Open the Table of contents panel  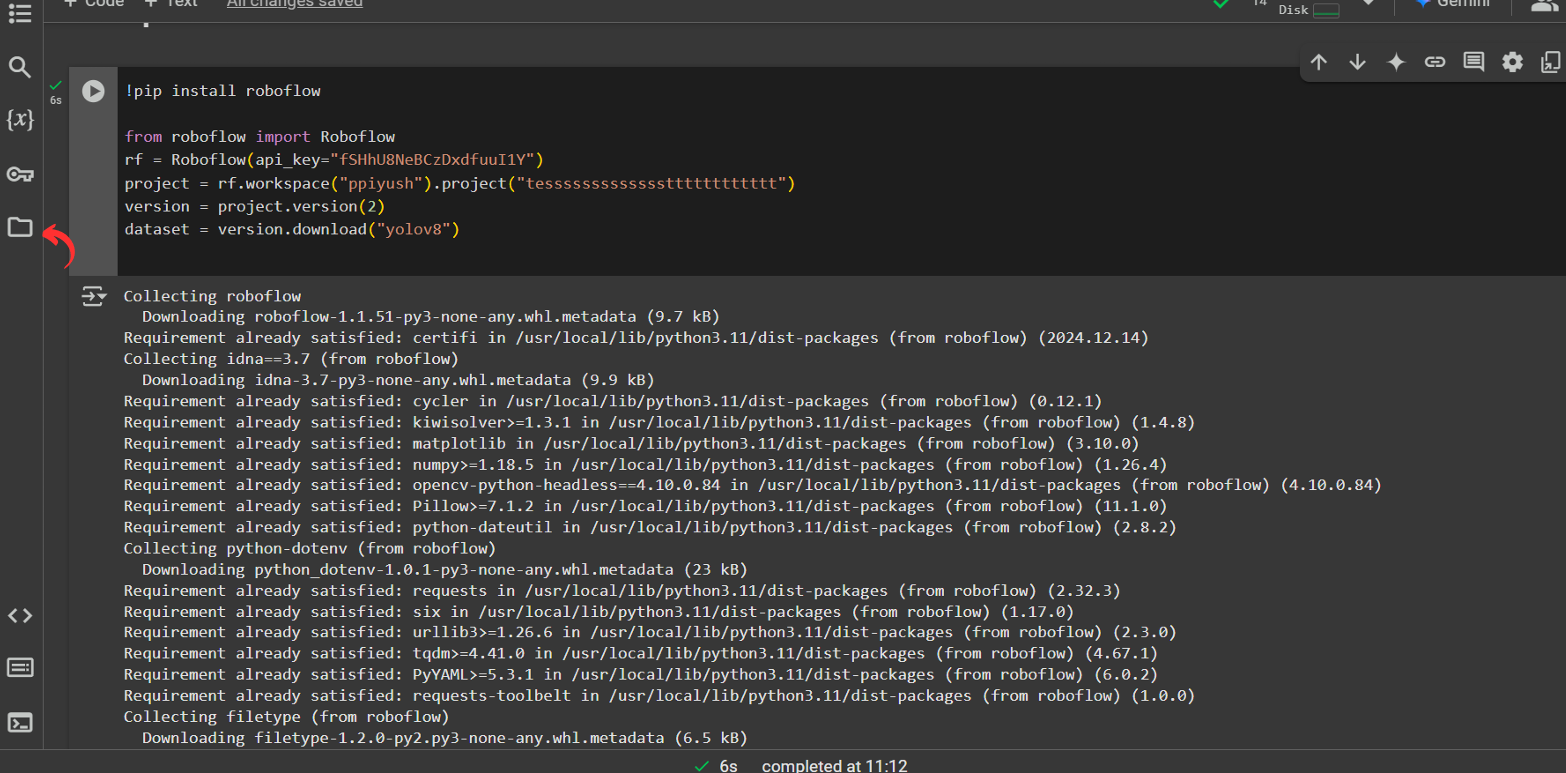pyautogui.click(x=20, y=13)
